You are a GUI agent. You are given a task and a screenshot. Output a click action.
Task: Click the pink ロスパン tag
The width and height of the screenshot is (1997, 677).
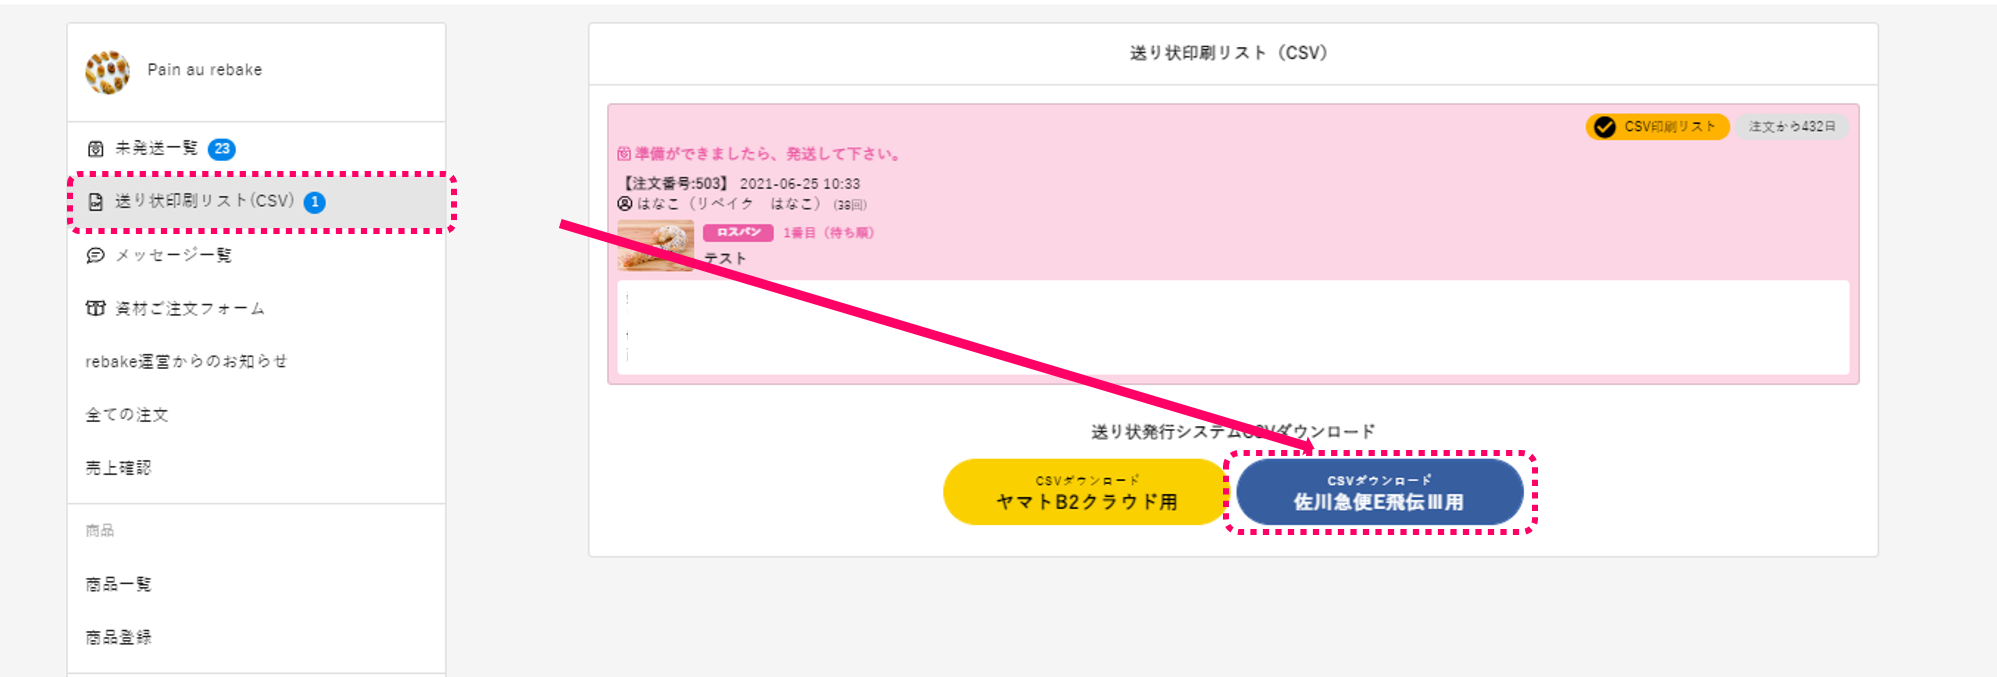(x=738, y=232)
